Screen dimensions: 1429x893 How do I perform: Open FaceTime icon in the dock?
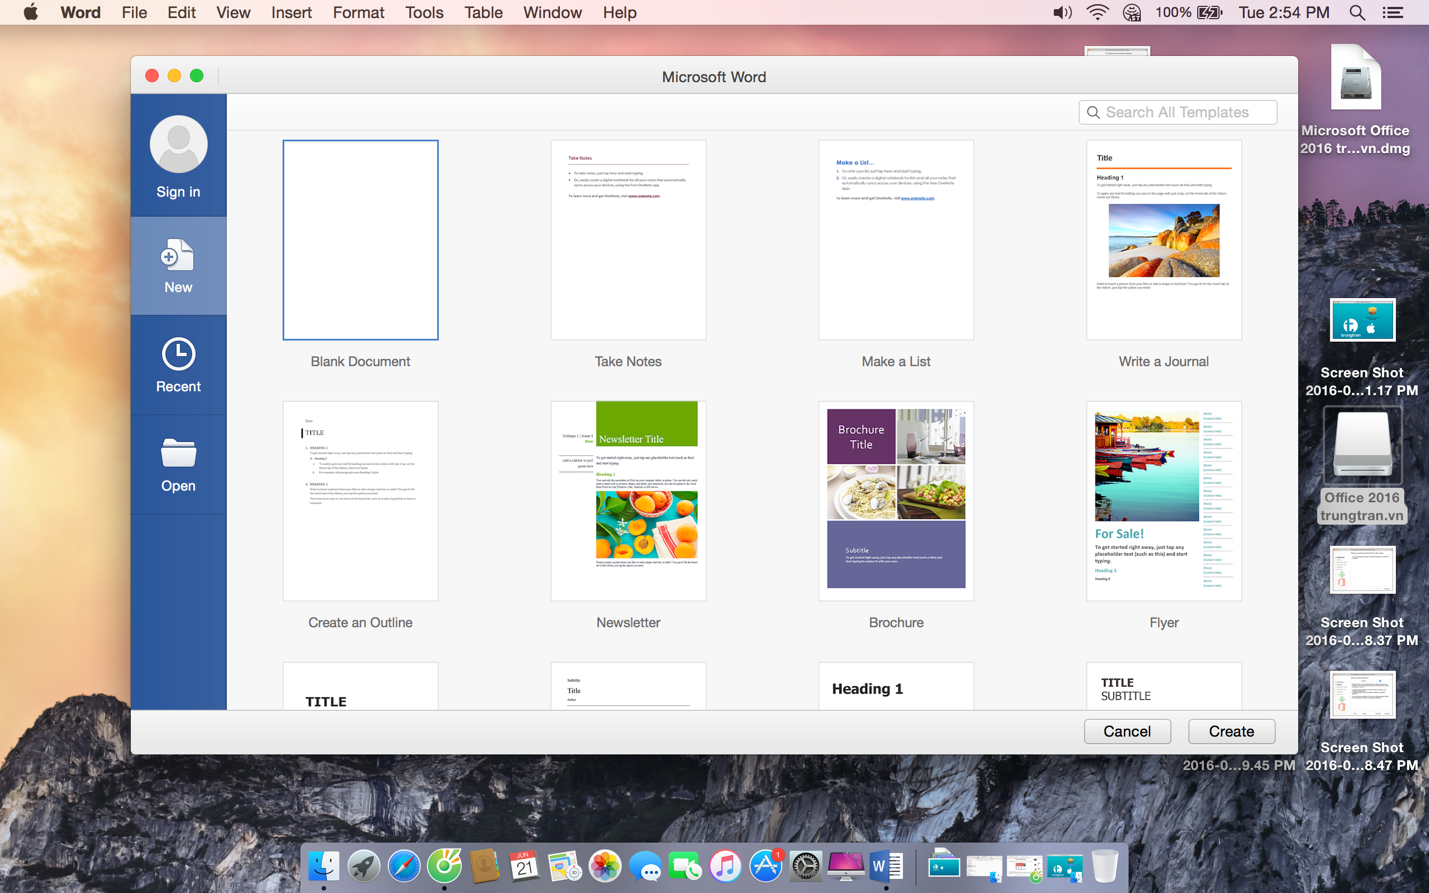click(x=685, y=867)
